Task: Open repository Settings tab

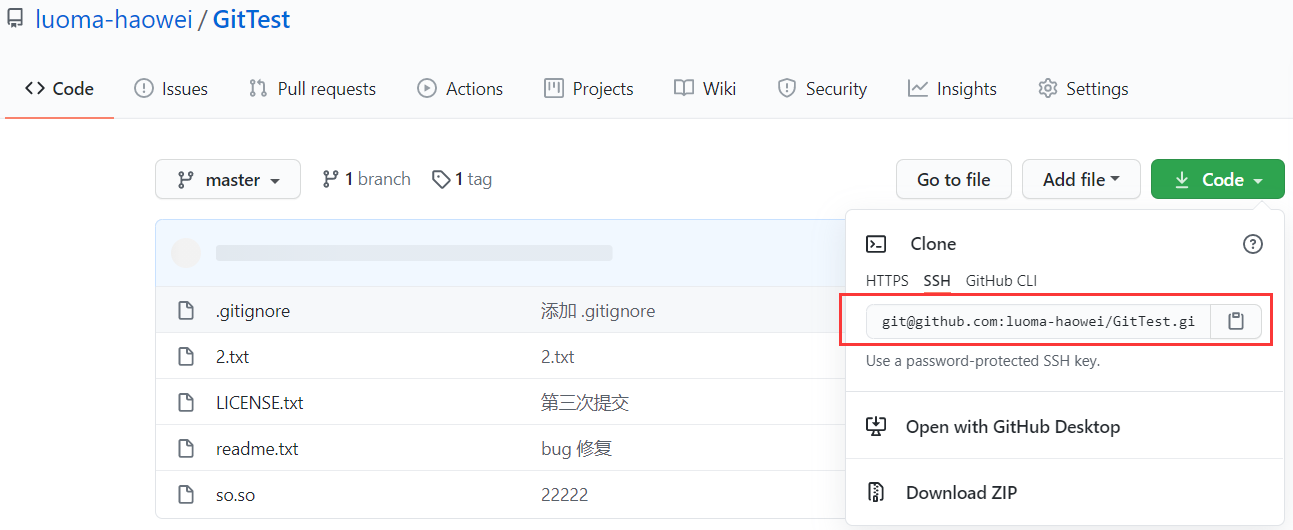Action: [1083, 89]
